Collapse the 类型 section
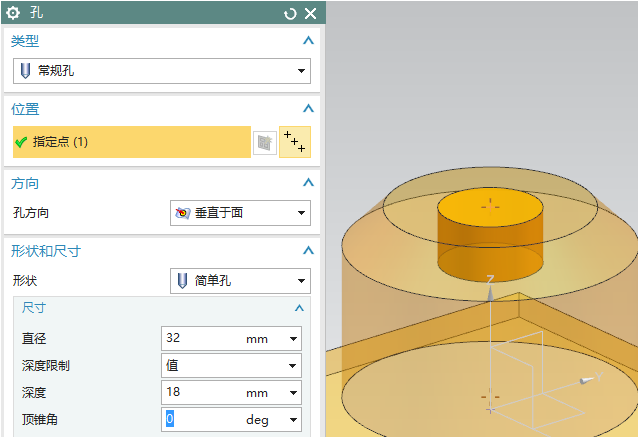Viewport: 639px width, 437px height. click(308, 41)
